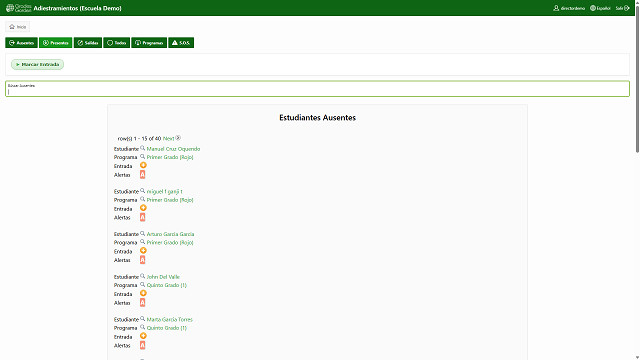Open the S.O.S. alert tab

coord(181,43)
